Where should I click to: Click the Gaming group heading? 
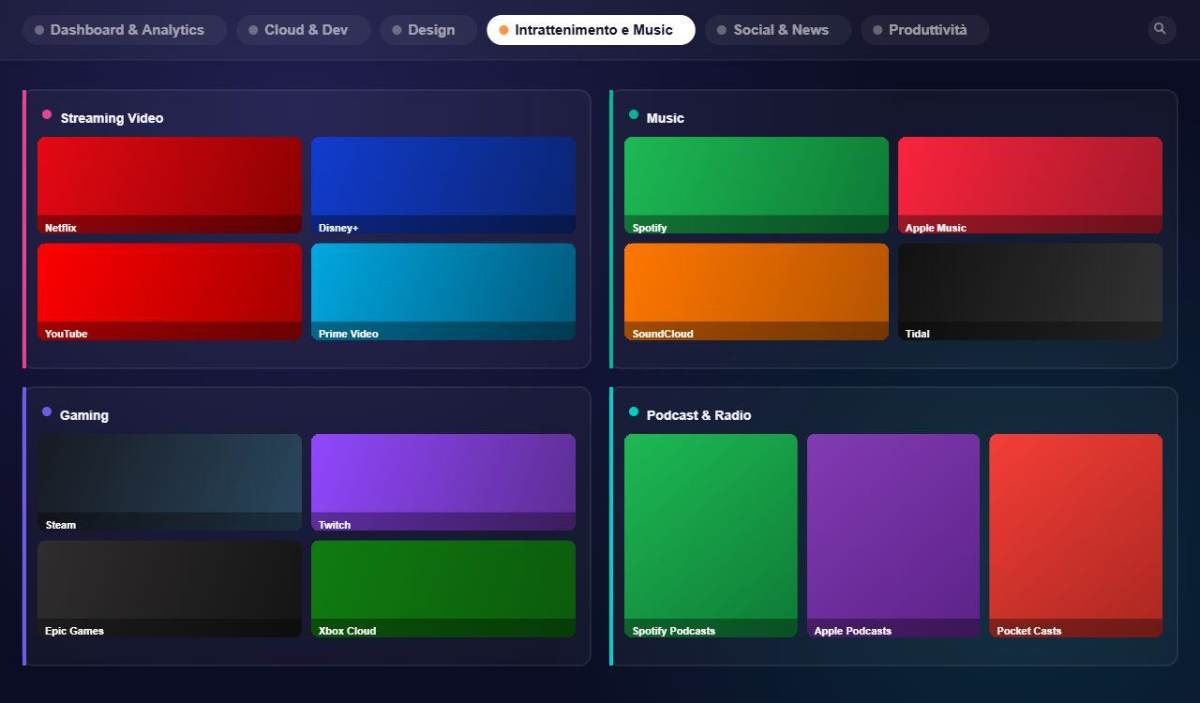tap(84, 415)
